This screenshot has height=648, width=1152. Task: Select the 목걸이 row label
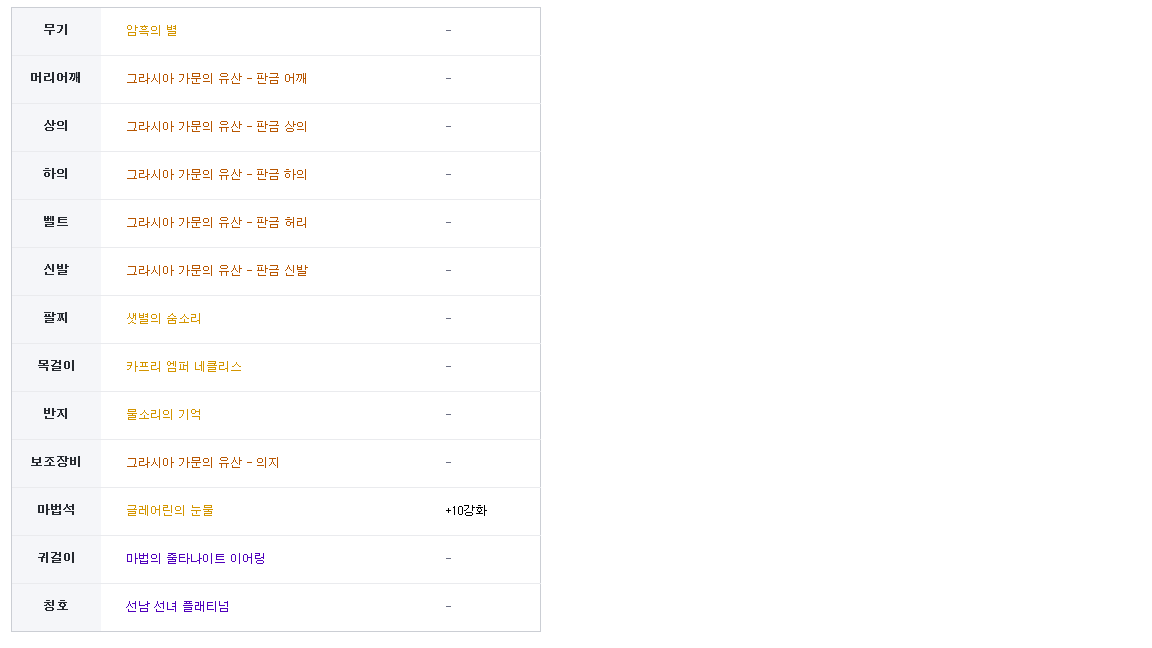pos(56,367)
